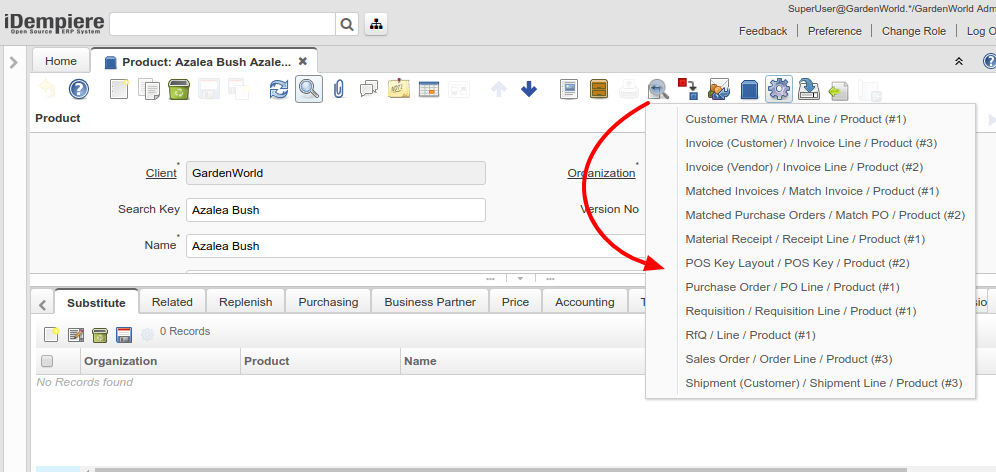
Task: Close the Product Azalea Bush tab
Action: (303, 61)
